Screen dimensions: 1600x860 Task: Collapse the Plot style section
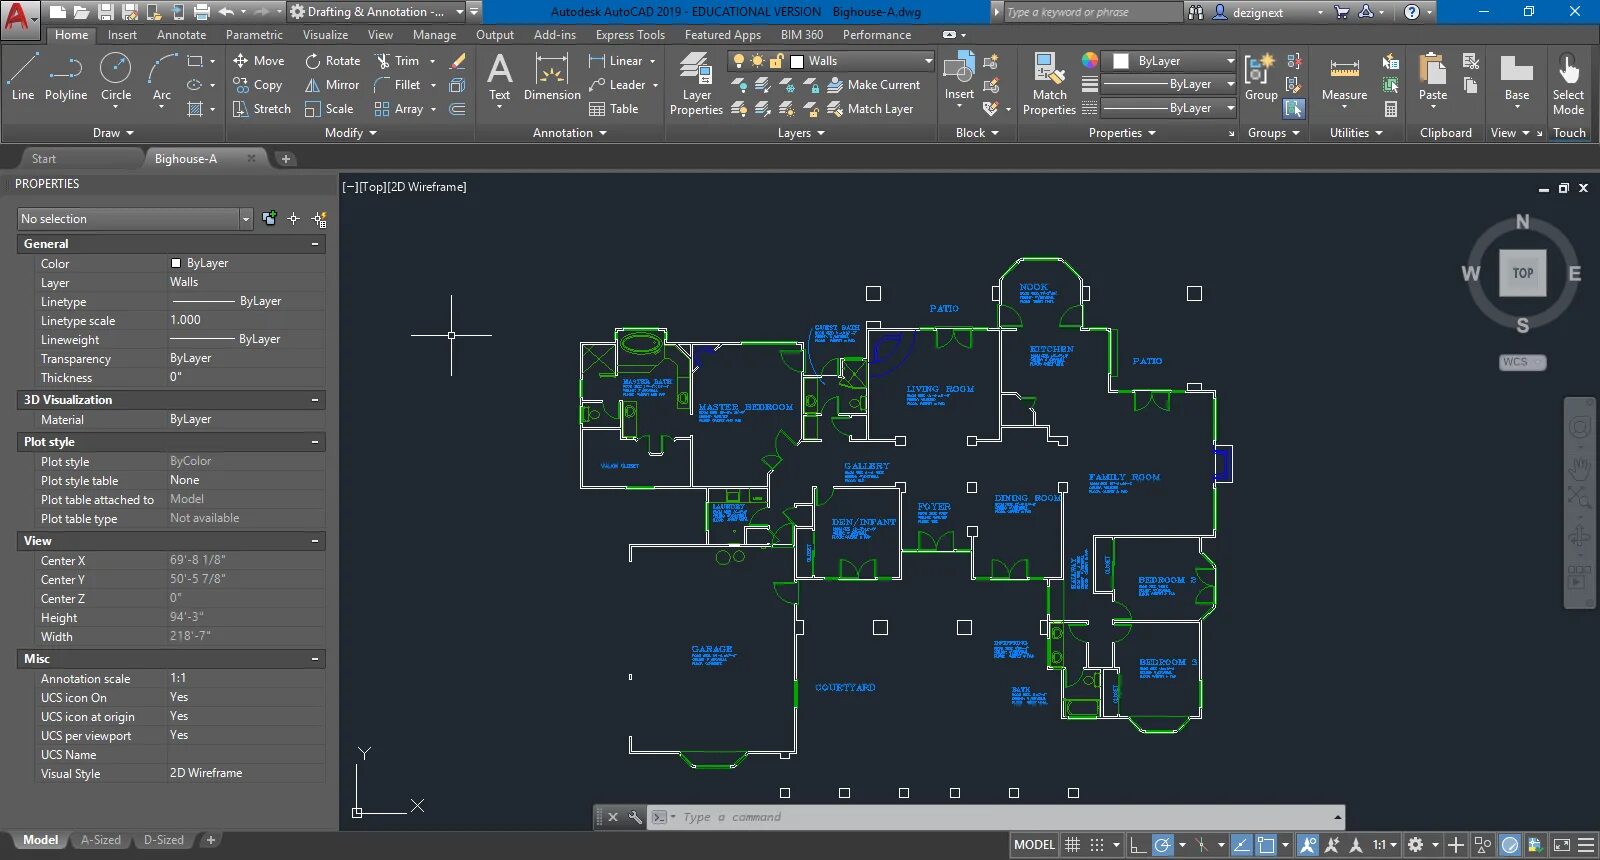pos(315,442)
